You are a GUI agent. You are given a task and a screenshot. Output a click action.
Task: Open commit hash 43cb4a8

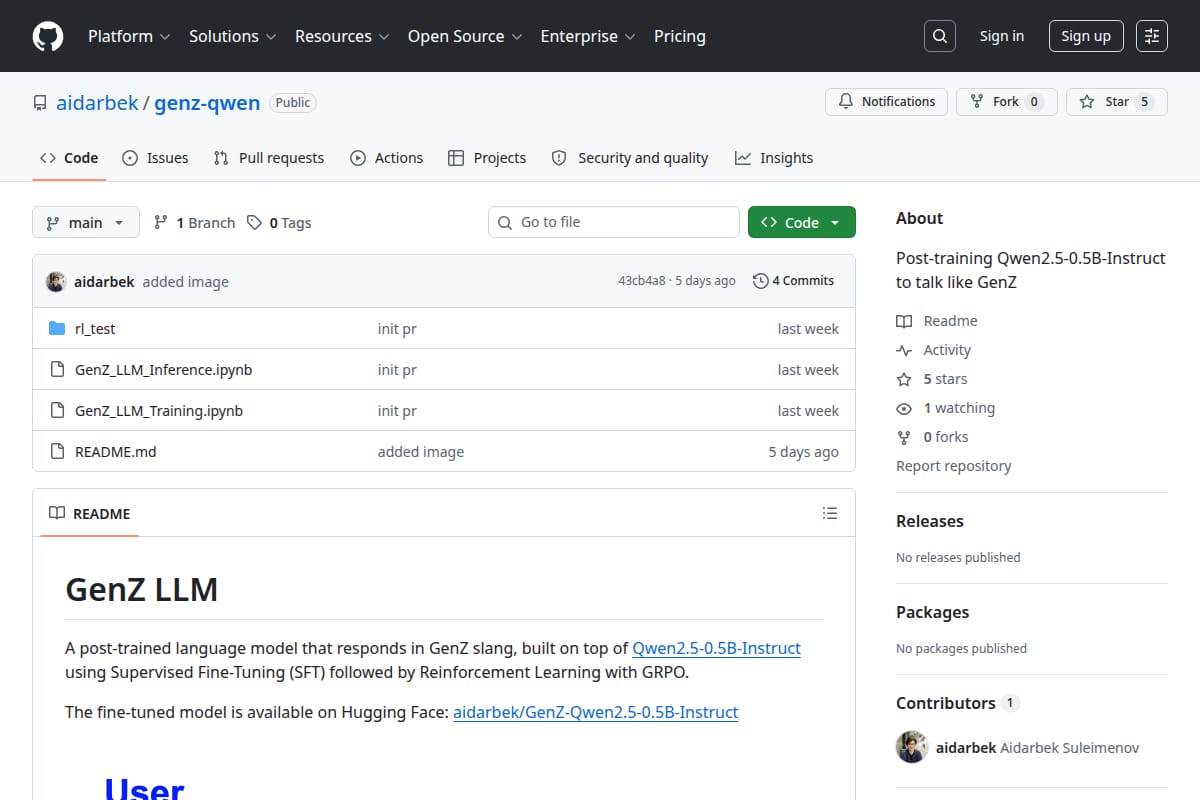point(641,281)
